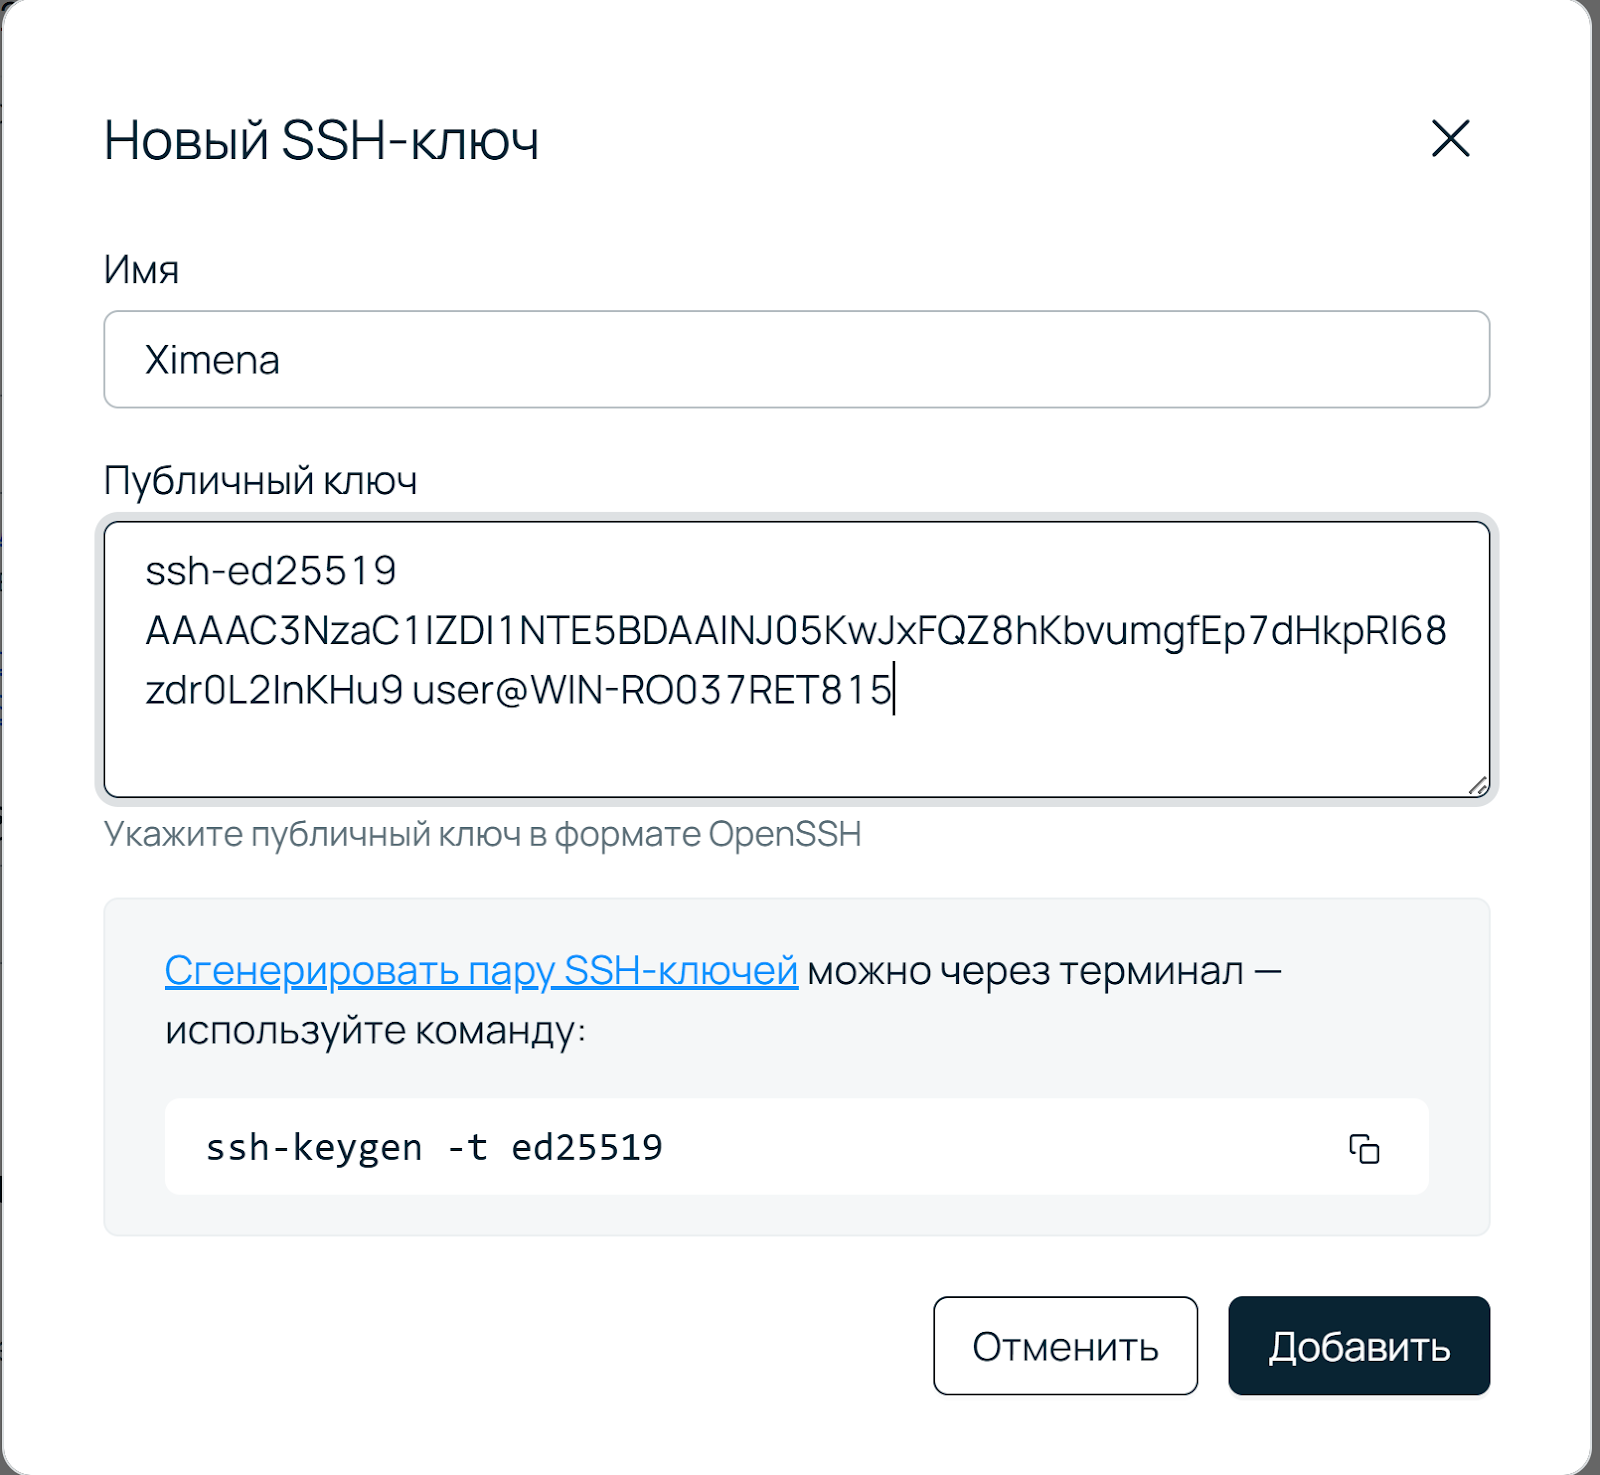Click the Новый SSH-ключ dialog title
Viewport: 1600px width, 1475px height.
pyautogui.click(x=321, y=140)
